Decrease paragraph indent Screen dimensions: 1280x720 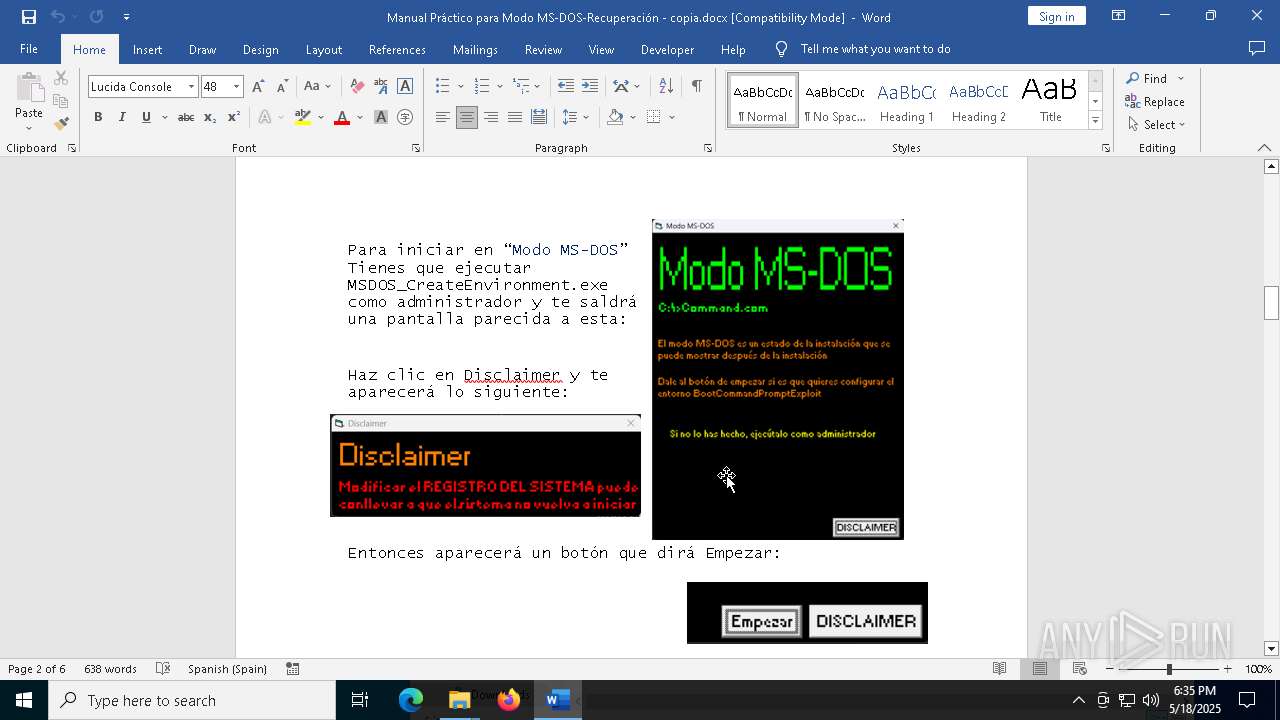566,87
